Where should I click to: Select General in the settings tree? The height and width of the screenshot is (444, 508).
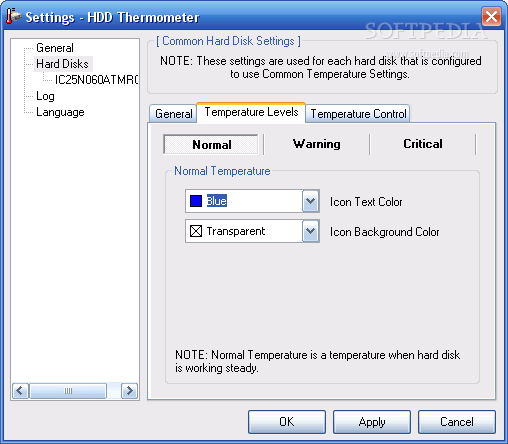click(55, 48)
